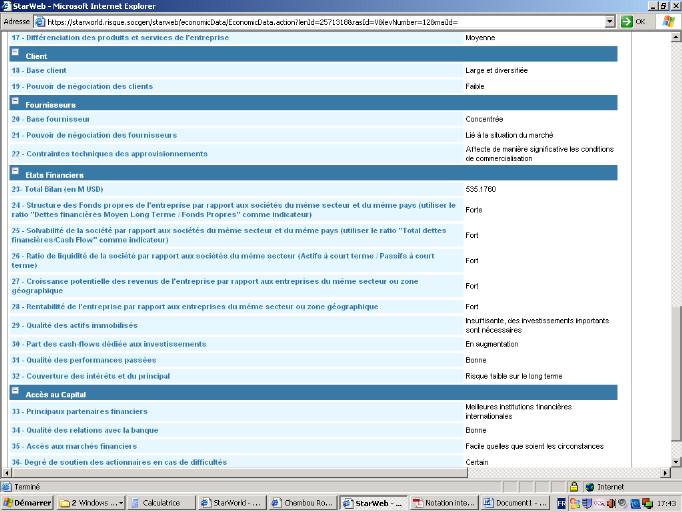The height and width of the screenshot is (512, 682).
Task: Click the horizontal scrollbar thumb
Action: tap(239, 472)
